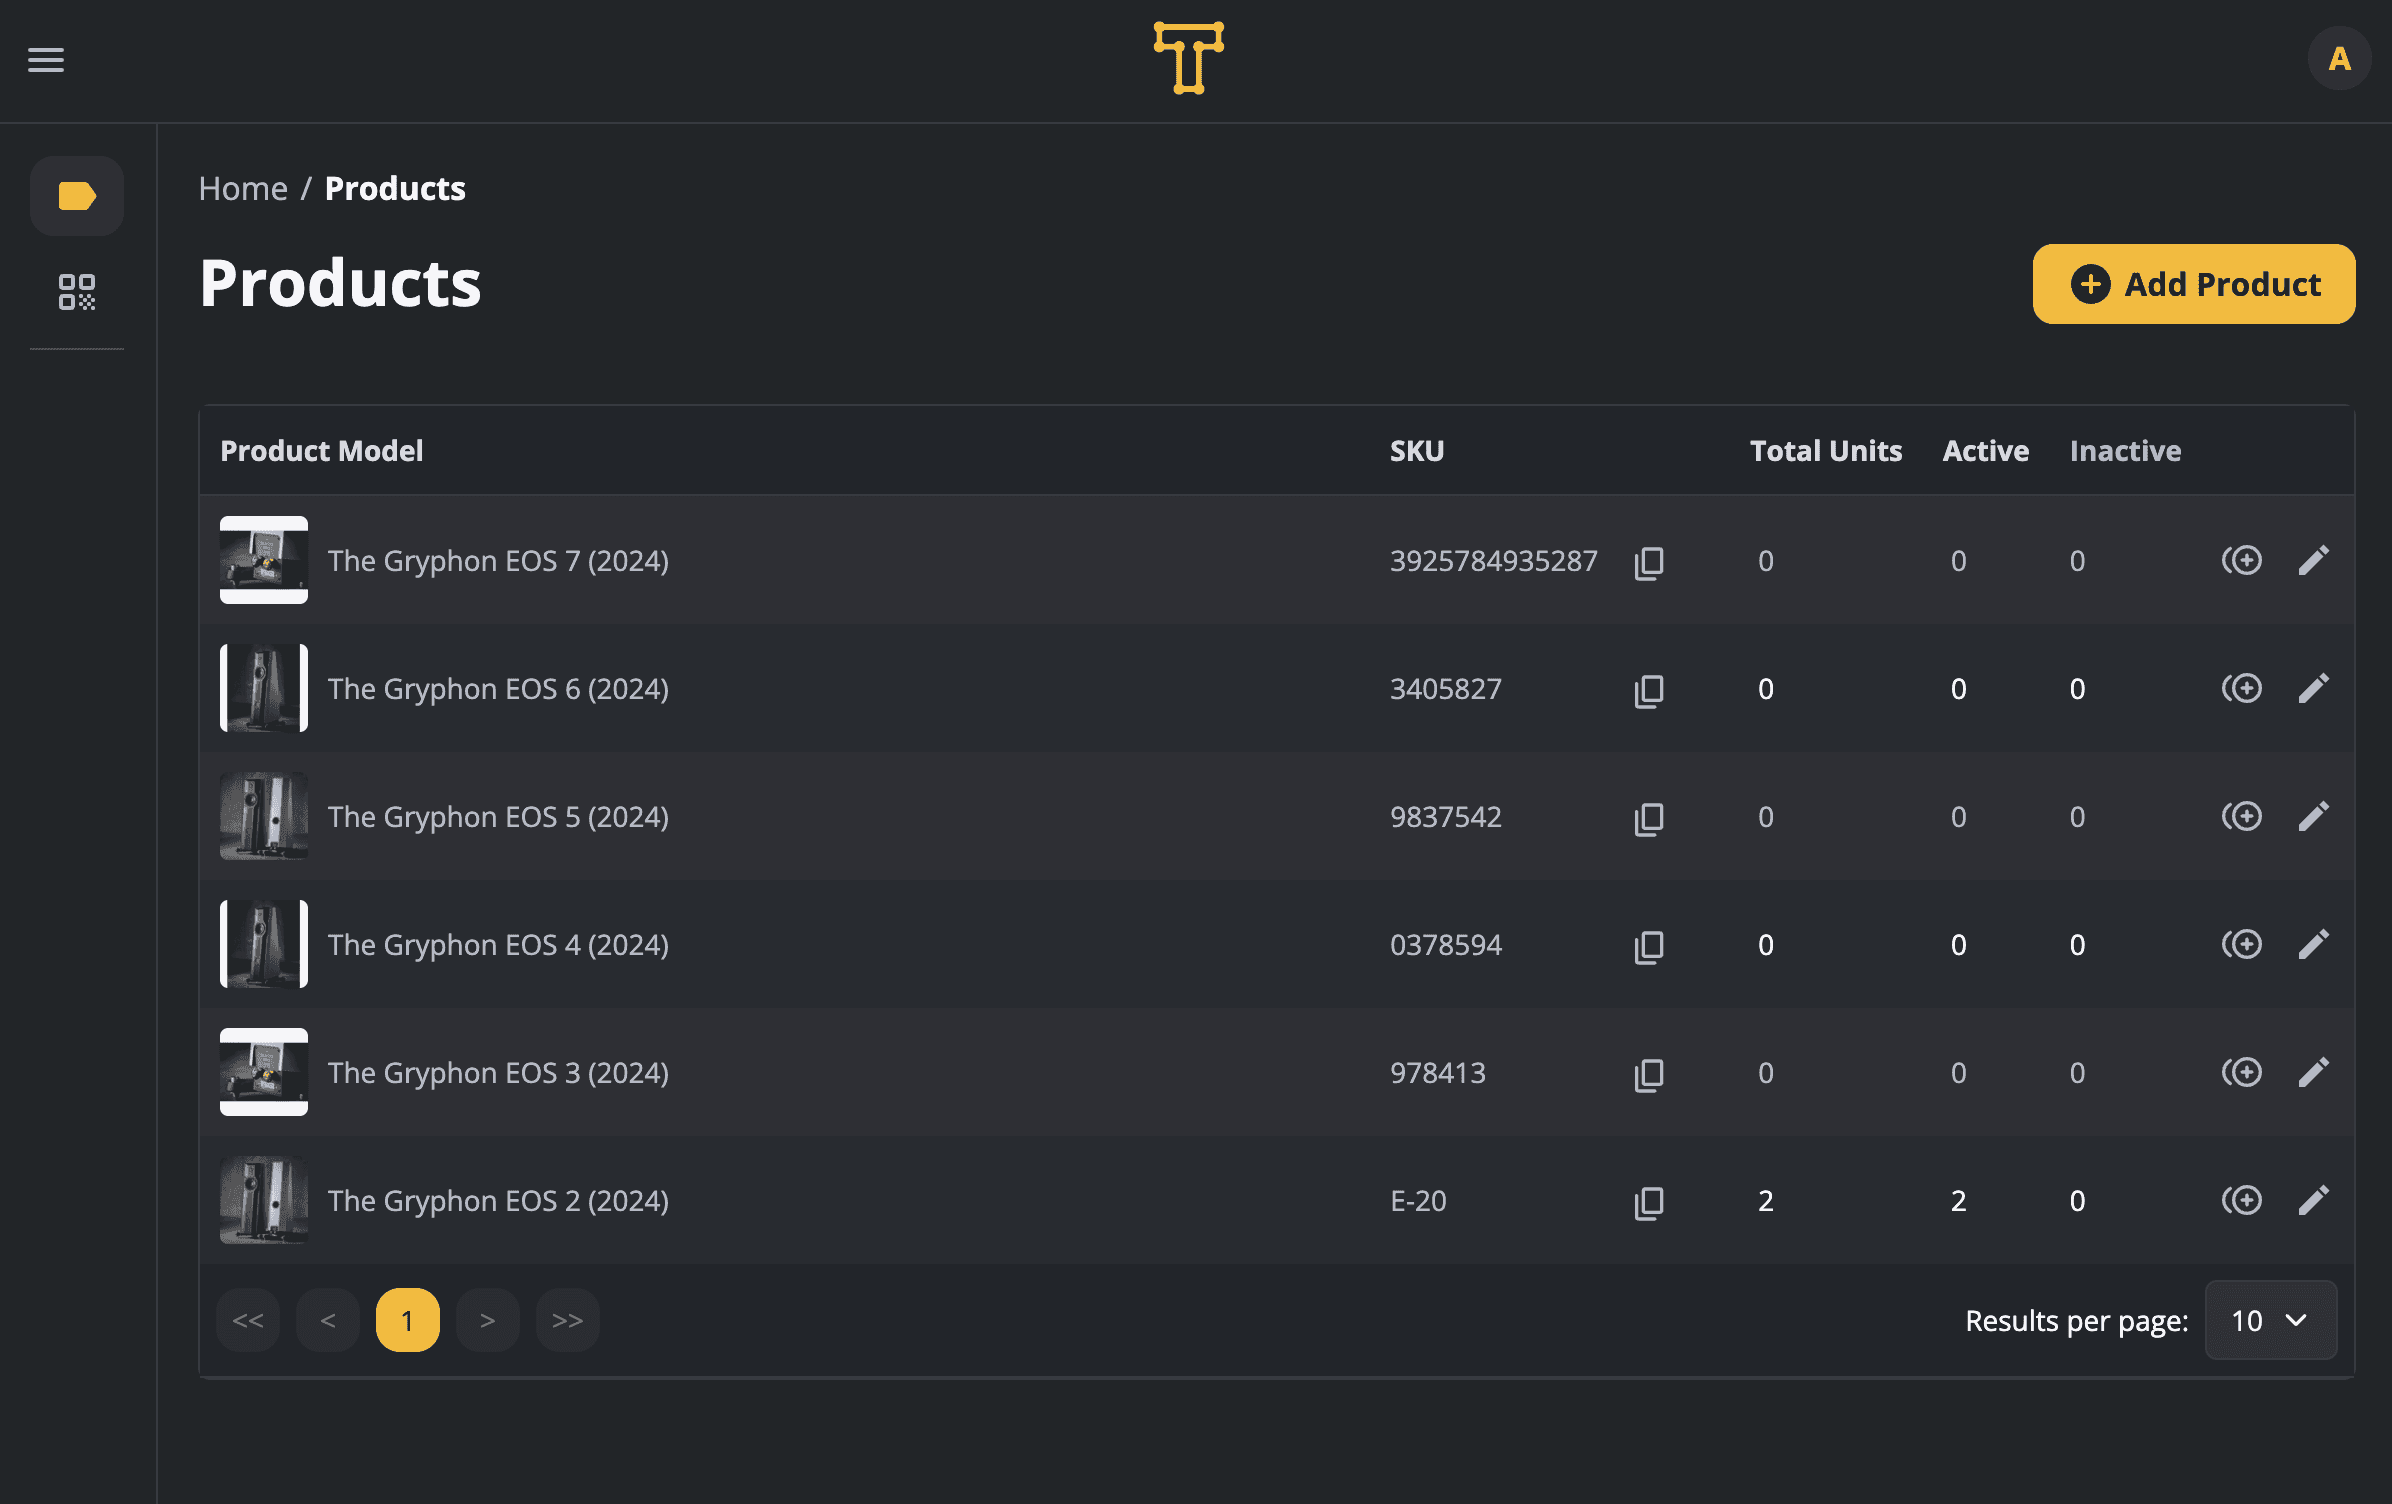The width and height of the screenshot is (2392, 1504).
Task: Go to Home via breadcrumb
Action: (243, 189)
